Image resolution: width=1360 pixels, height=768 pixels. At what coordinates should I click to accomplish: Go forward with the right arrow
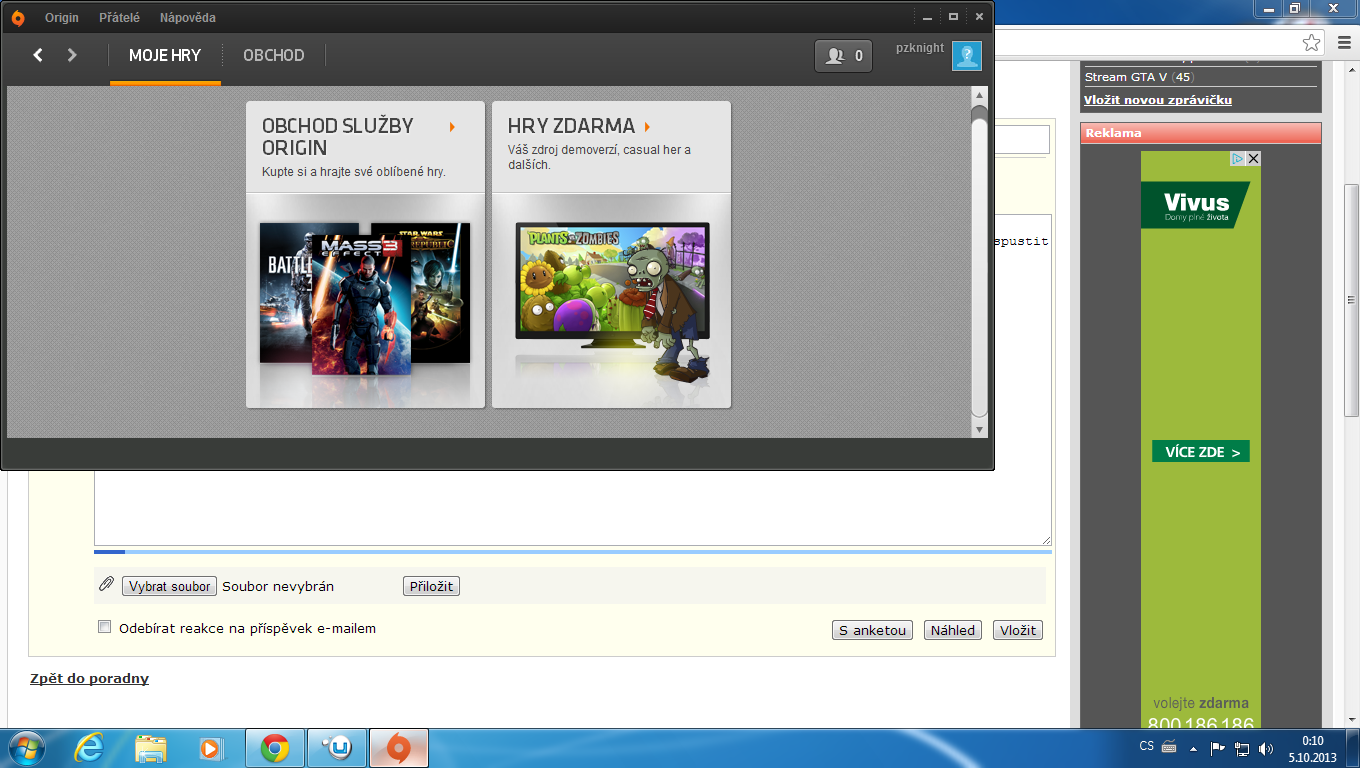click(72, 55)
